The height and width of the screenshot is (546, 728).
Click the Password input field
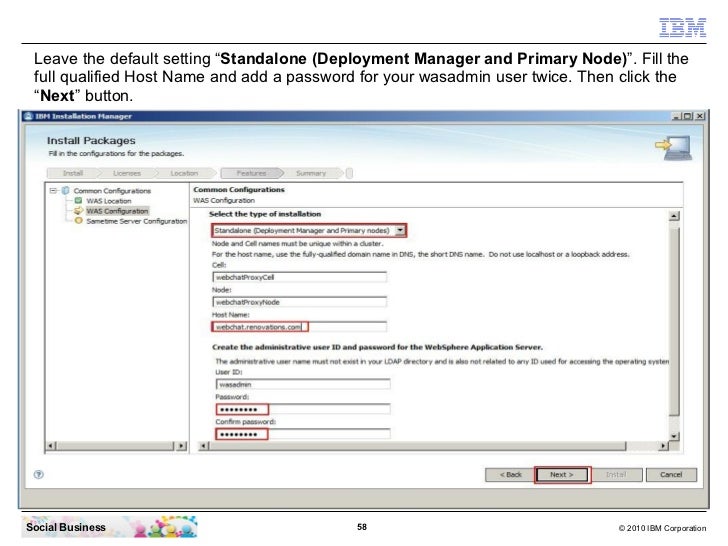click(303, 409)
